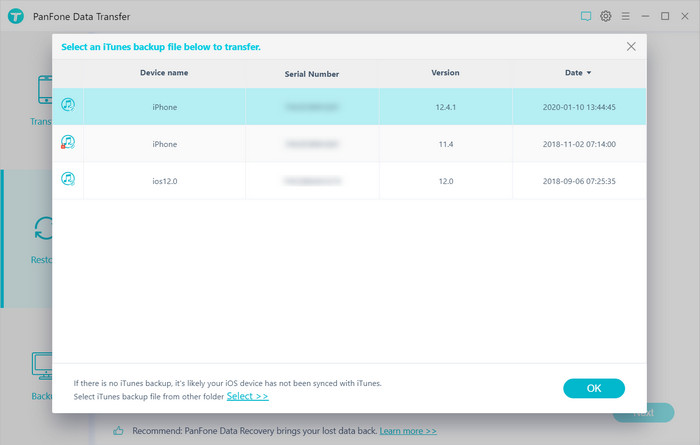Click date 2018-11-02 07:14:00
The image size is (700, 445).
click(579, 144)
